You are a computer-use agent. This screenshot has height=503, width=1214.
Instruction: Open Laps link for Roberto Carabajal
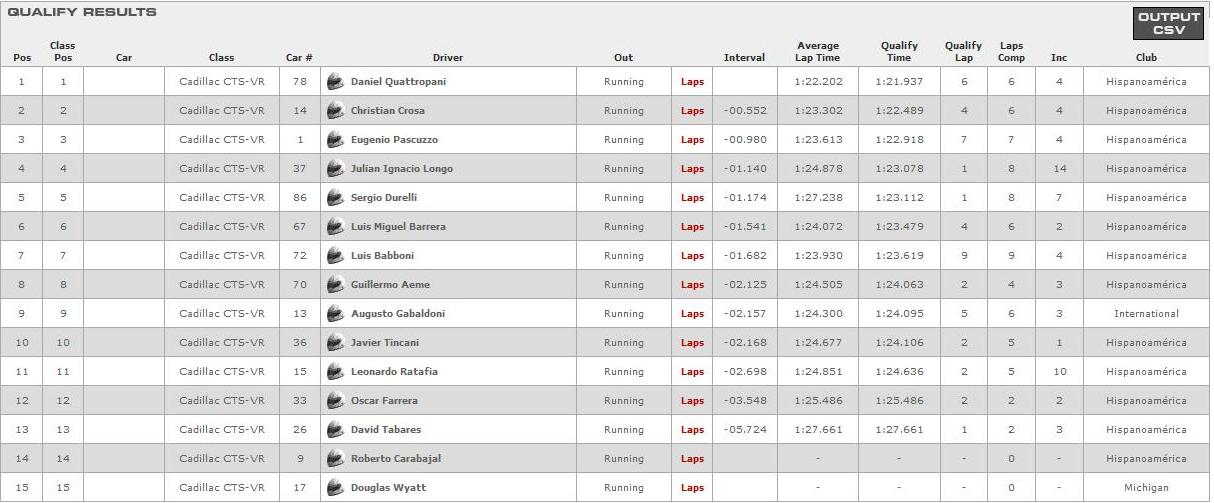[692, 459]
